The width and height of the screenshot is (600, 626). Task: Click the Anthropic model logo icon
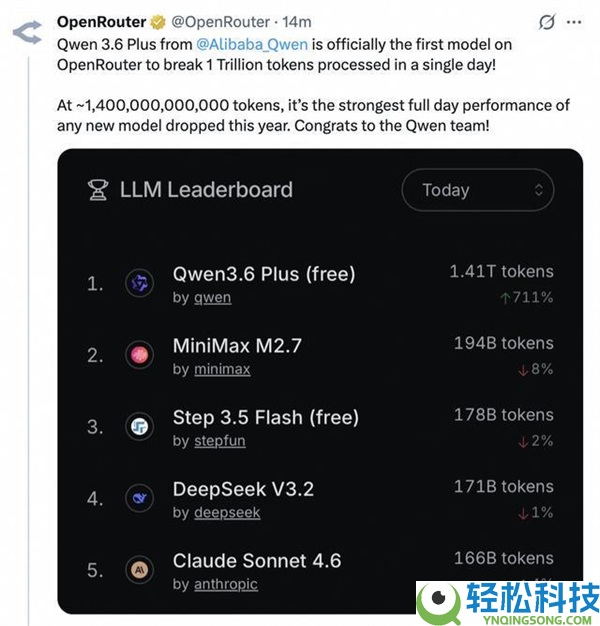(139, 570)
